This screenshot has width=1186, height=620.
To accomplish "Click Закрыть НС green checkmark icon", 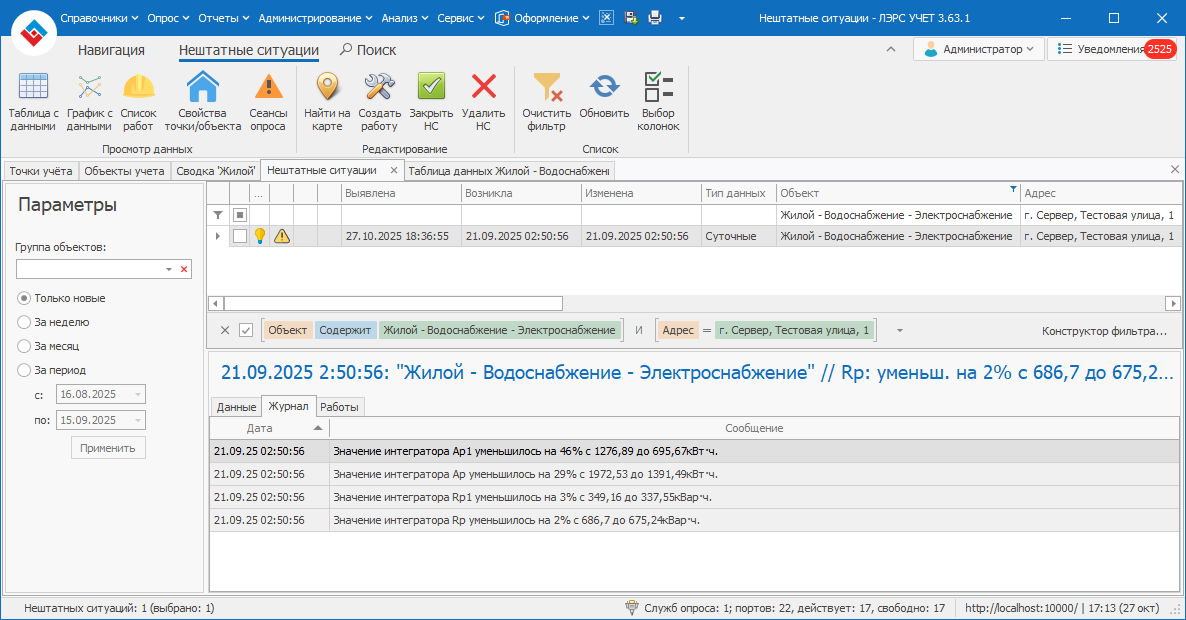I will click(431, 102).
